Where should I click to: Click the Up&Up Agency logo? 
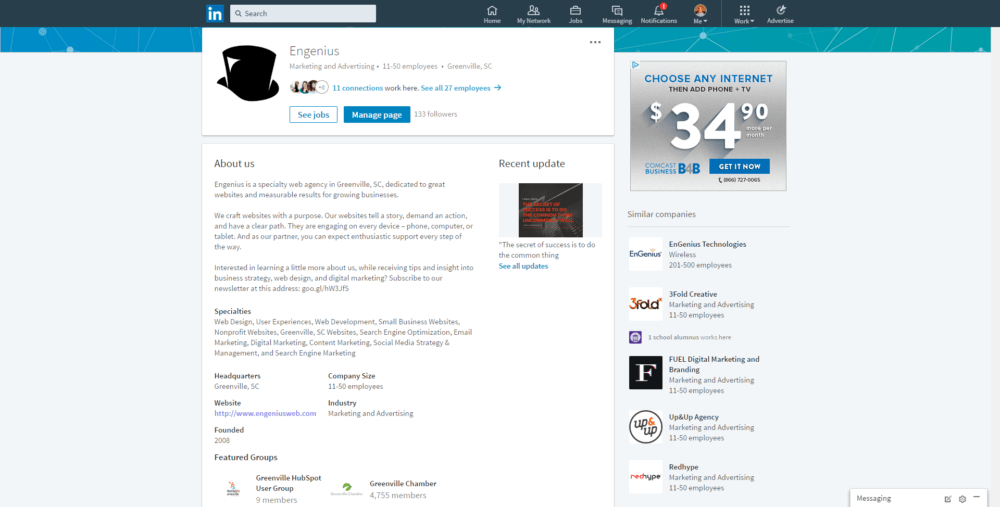[x=645, y=427]
